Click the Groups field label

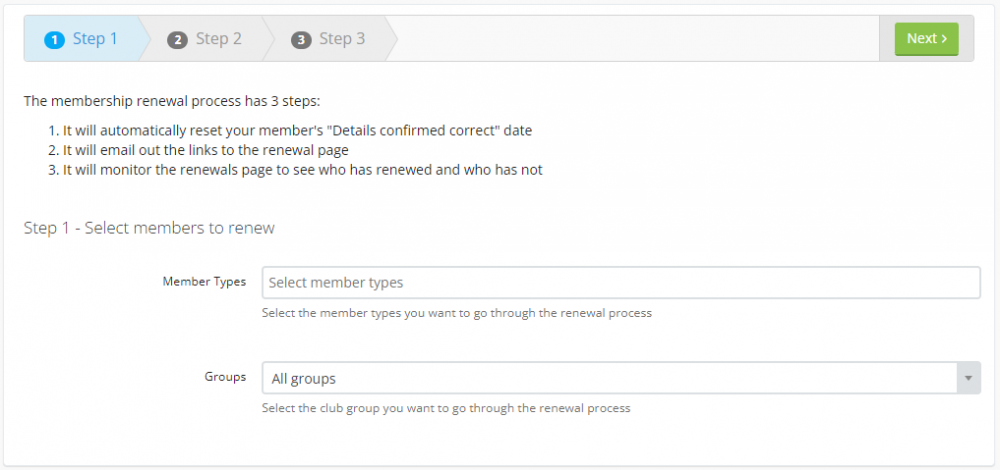click(x=225, y=377)
